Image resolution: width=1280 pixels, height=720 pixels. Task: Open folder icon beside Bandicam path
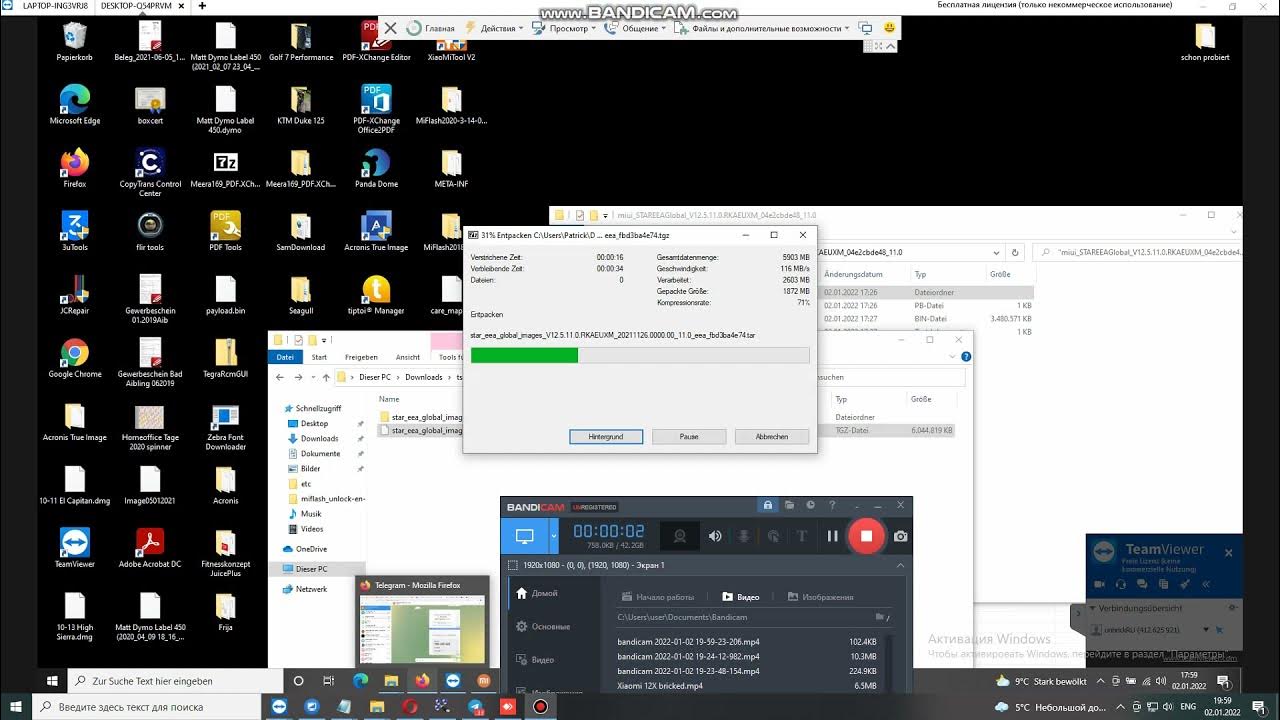(x=881, y=617)
